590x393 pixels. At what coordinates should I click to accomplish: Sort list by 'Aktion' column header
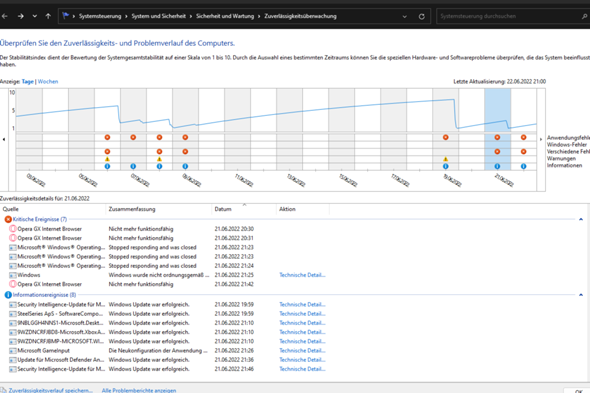[x=303, y=209]
